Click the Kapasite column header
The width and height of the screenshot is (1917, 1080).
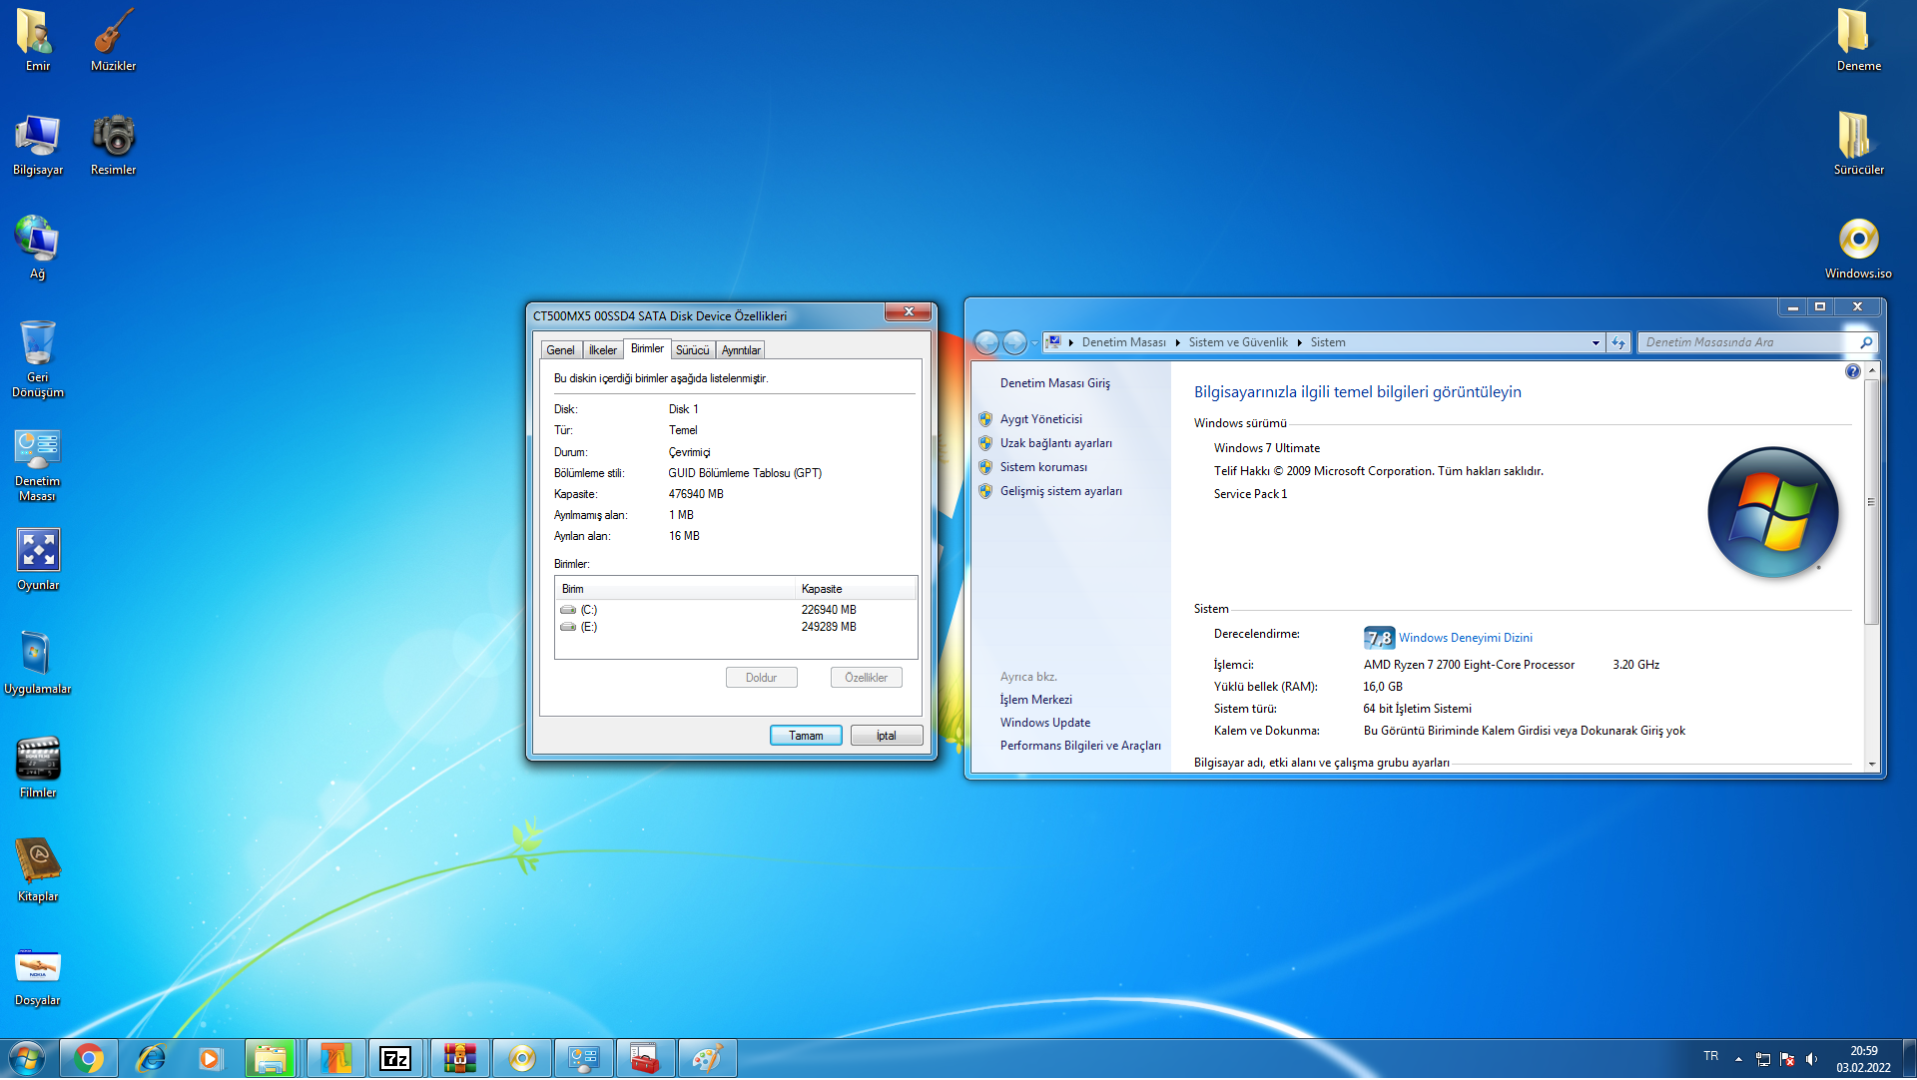pos(855,589)
